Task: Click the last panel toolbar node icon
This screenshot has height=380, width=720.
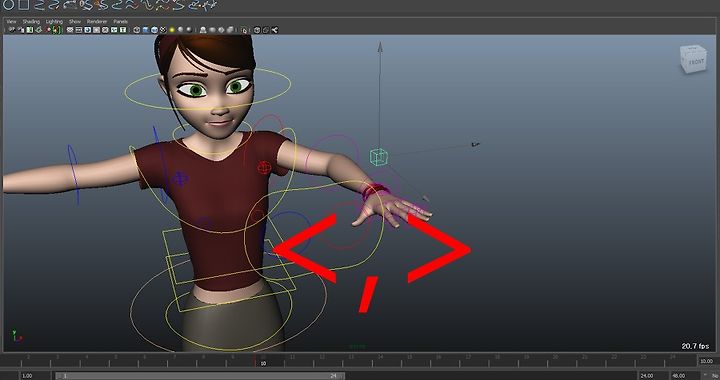Action: pyautogui.click(x=275, y=30)
